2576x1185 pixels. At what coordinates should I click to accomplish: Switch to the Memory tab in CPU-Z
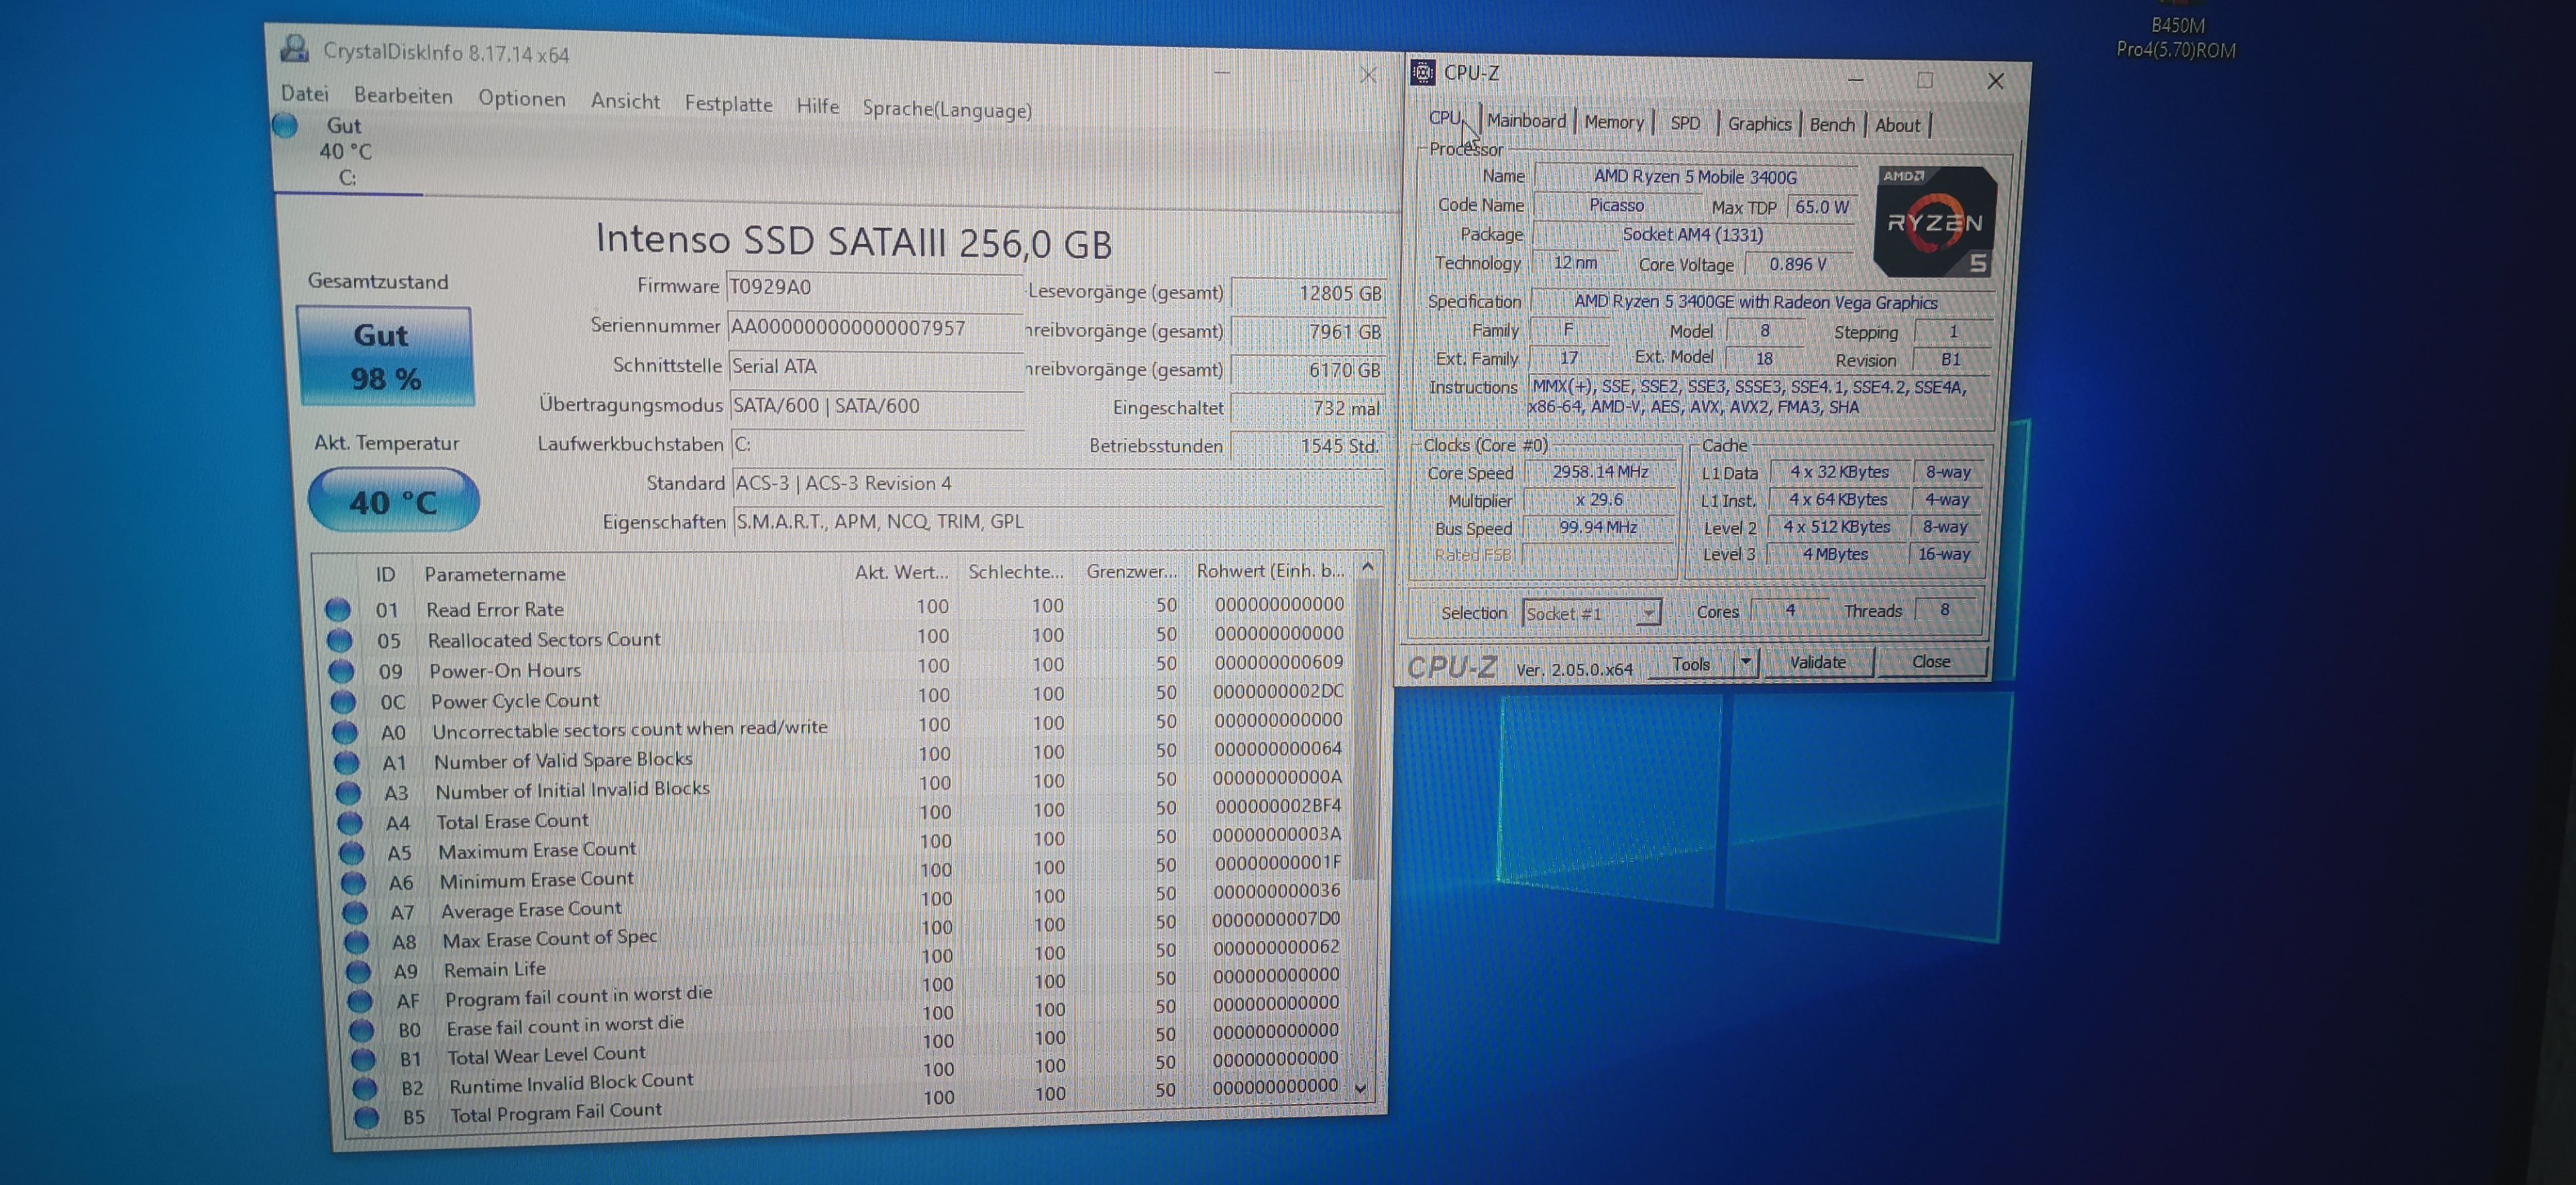coord(1613,122)
